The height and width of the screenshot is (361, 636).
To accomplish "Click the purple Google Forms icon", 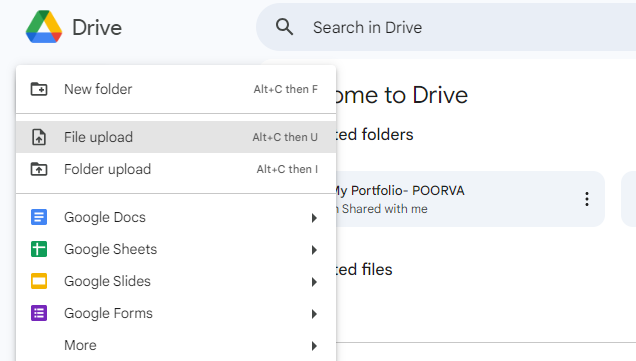I will coord(39,313).
